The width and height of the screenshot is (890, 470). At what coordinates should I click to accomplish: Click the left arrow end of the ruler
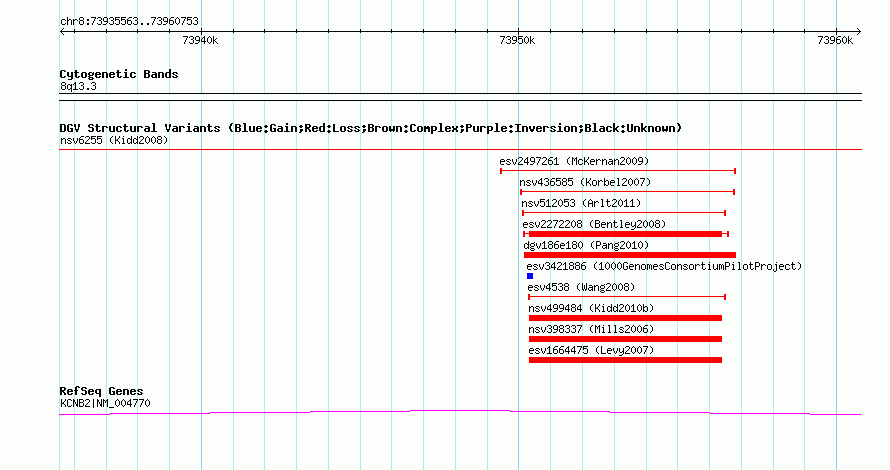click(x=62, y=32)
